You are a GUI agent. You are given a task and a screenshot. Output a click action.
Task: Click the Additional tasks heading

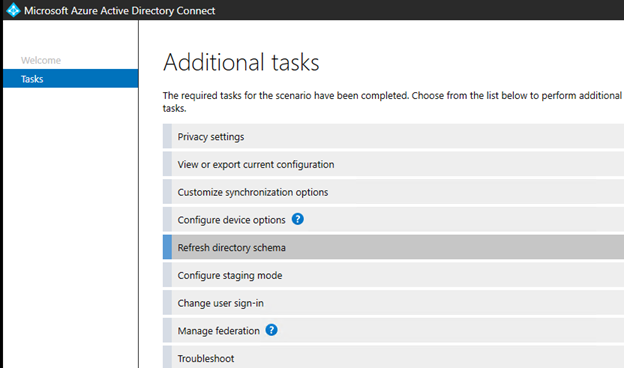coord(241,62)
